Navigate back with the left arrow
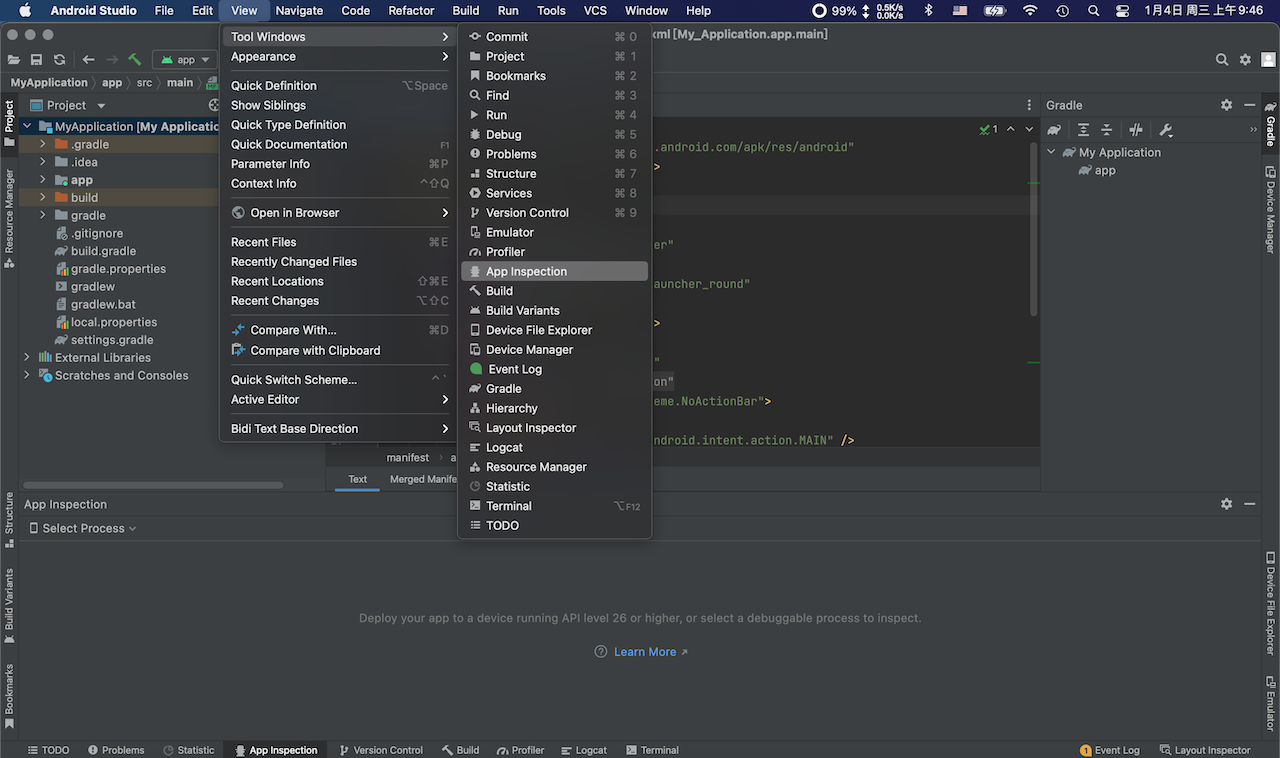The width and height of the screenshot is (1280, 758). click(x=89, y=60)
